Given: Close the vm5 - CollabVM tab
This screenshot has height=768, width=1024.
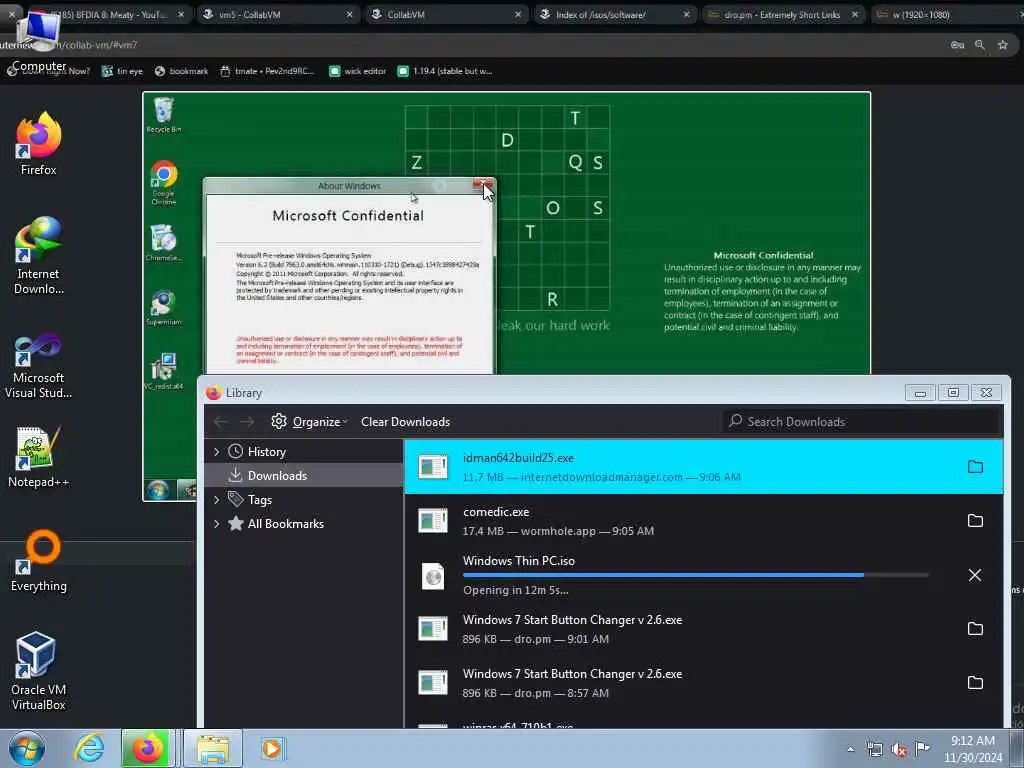Looking at the screenshot, I should [349, 14].
